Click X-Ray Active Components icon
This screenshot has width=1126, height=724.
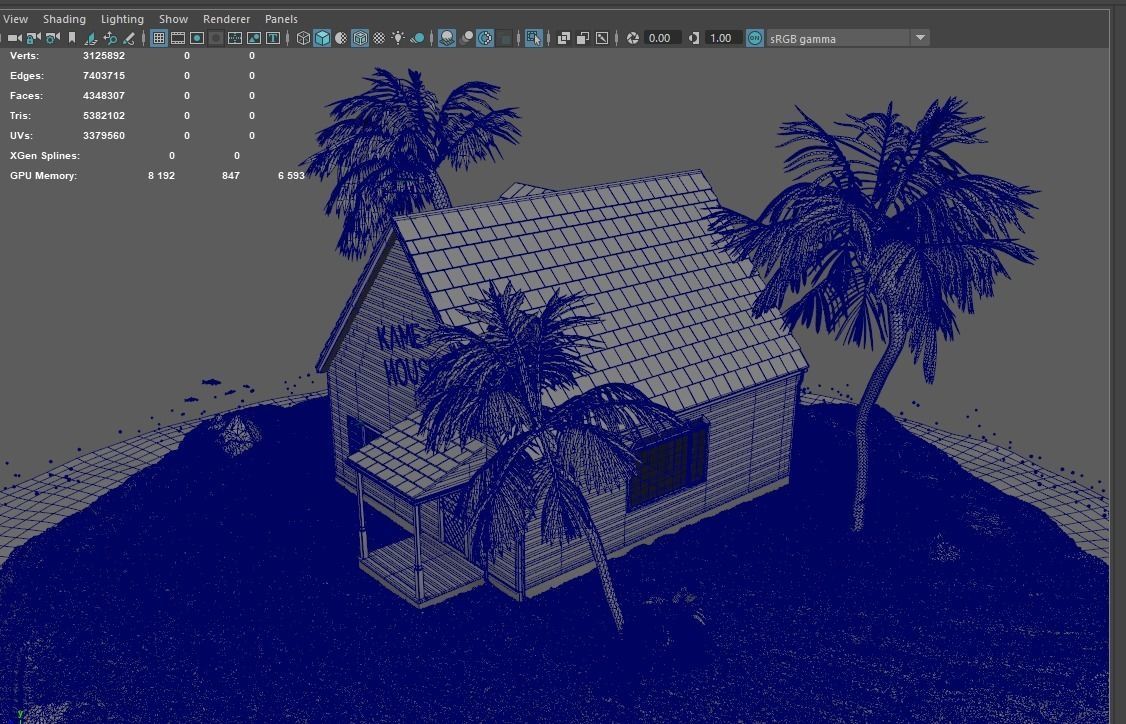[x=582, y=38]
